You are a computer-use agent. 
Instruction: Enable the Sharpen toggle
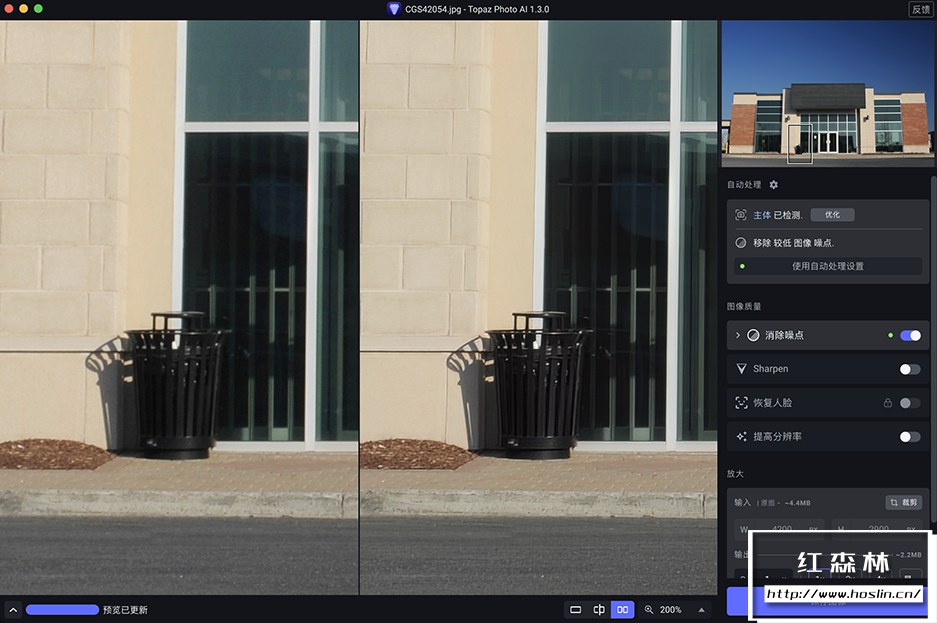coord(910,369)
